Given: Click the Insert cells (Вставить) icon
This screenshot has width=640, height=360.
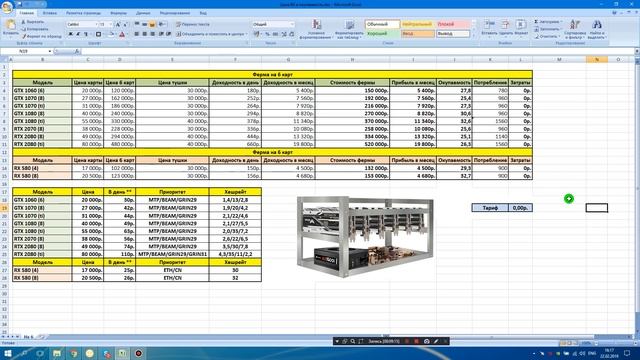Looking at the screenshot, I should 489,25.
